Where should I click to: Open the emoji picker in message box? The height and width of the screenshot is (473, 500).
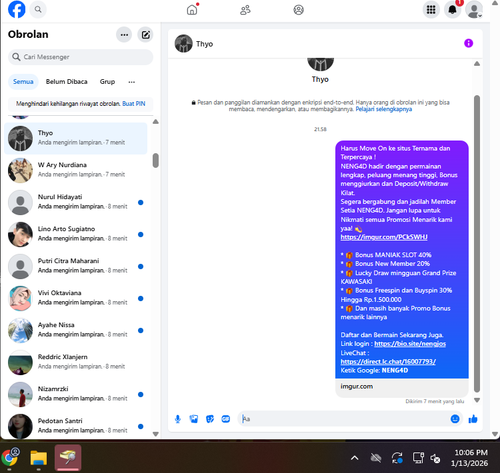pyautogui.click(x=455, y=419)
